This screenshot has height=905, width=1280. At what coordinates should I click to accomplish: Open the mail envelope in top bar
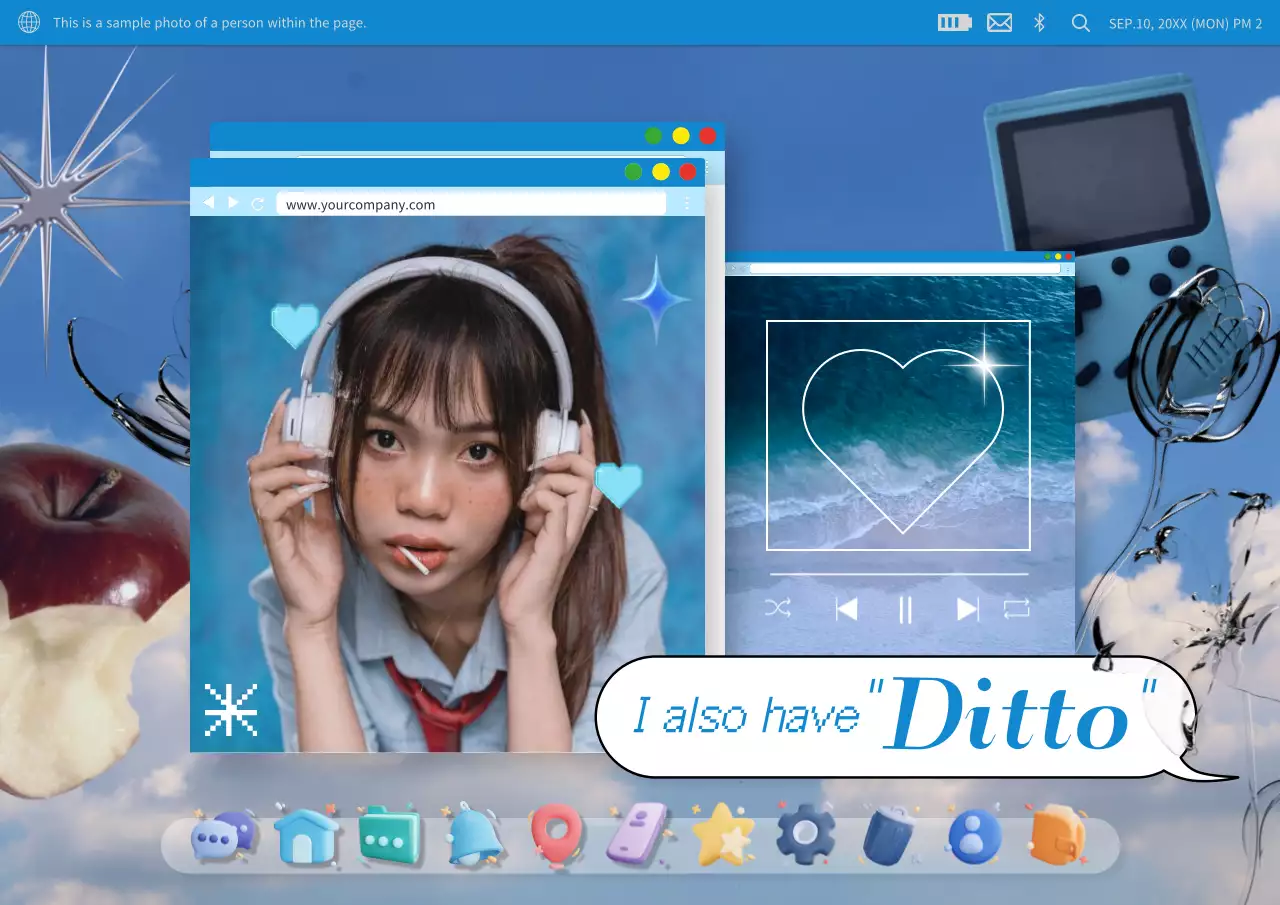coord(999,23)
